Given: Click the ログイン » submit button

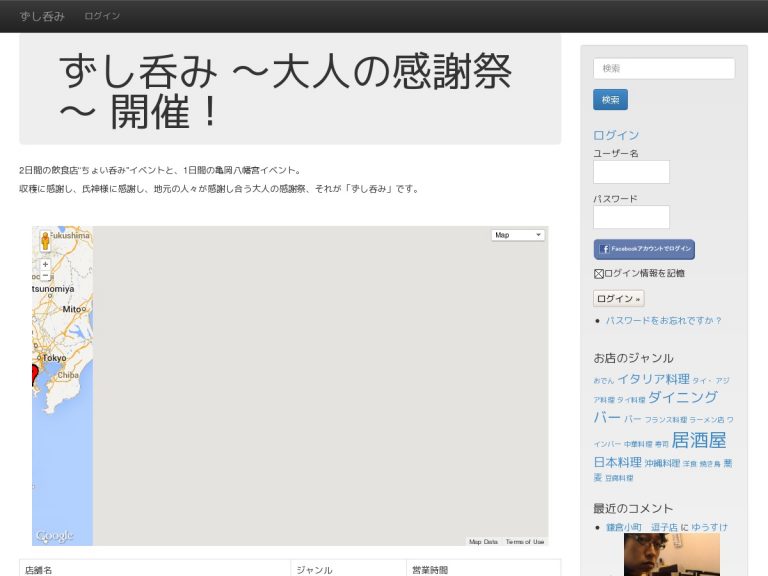Looking at the screenshot, I should coord(619,298).
